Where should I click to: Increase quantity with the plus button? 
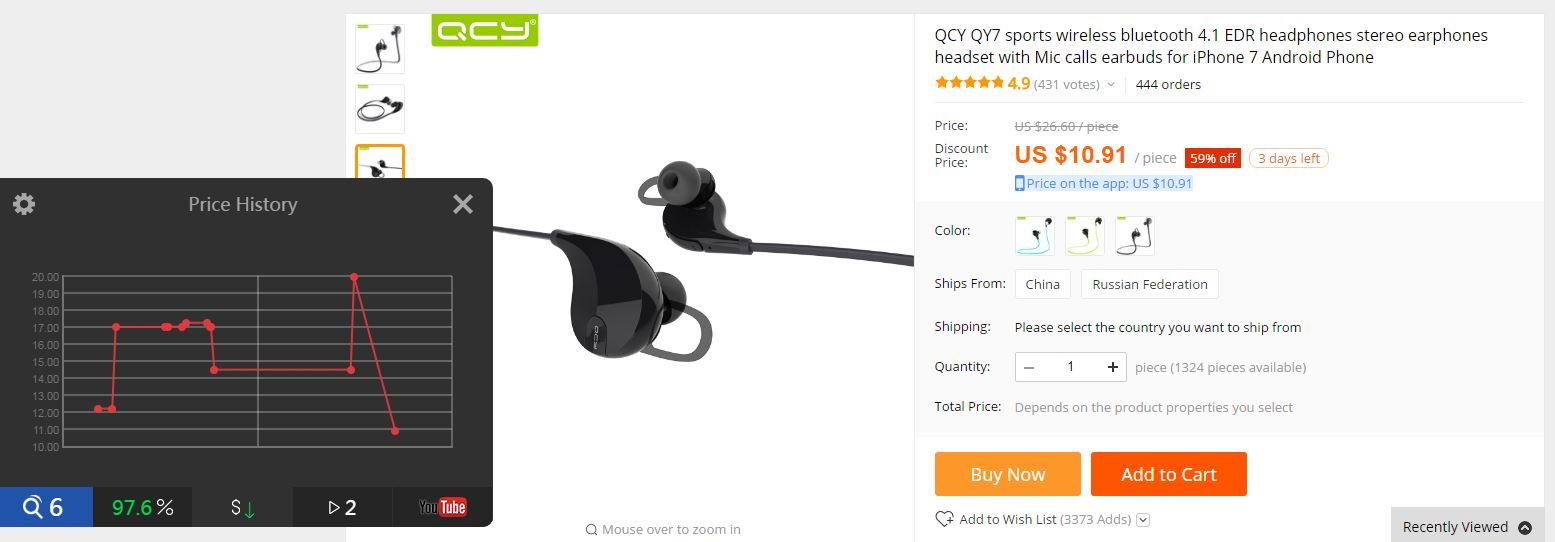tap(1112, 367)
